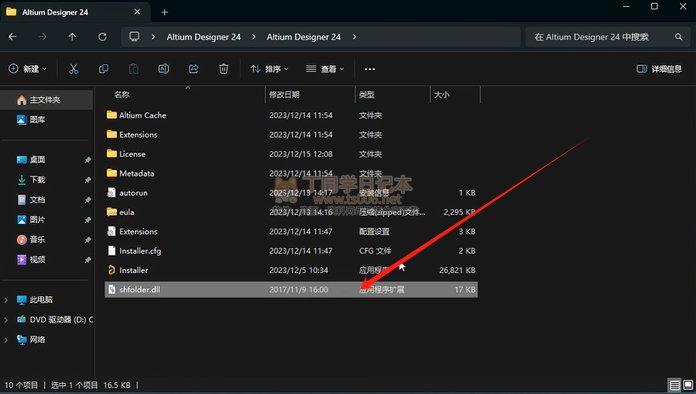Viewport: 696px width, 394px height.
Task: Go up one folder level
Action: (72, 37)
